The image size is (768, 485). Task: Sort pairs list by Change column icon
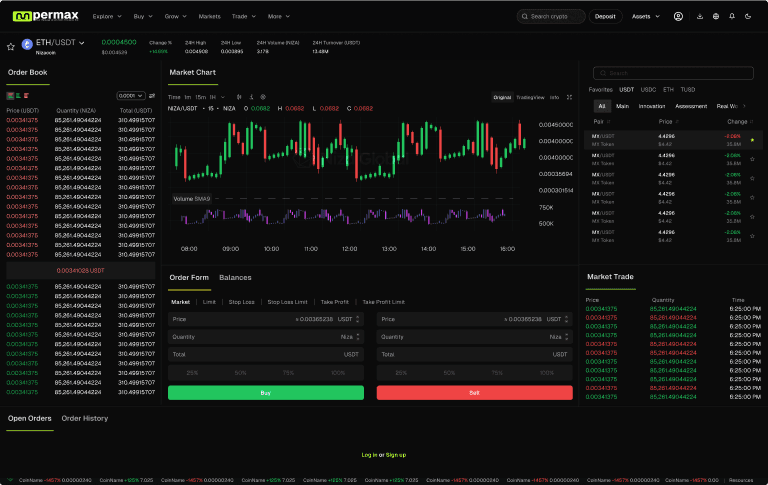751,121
